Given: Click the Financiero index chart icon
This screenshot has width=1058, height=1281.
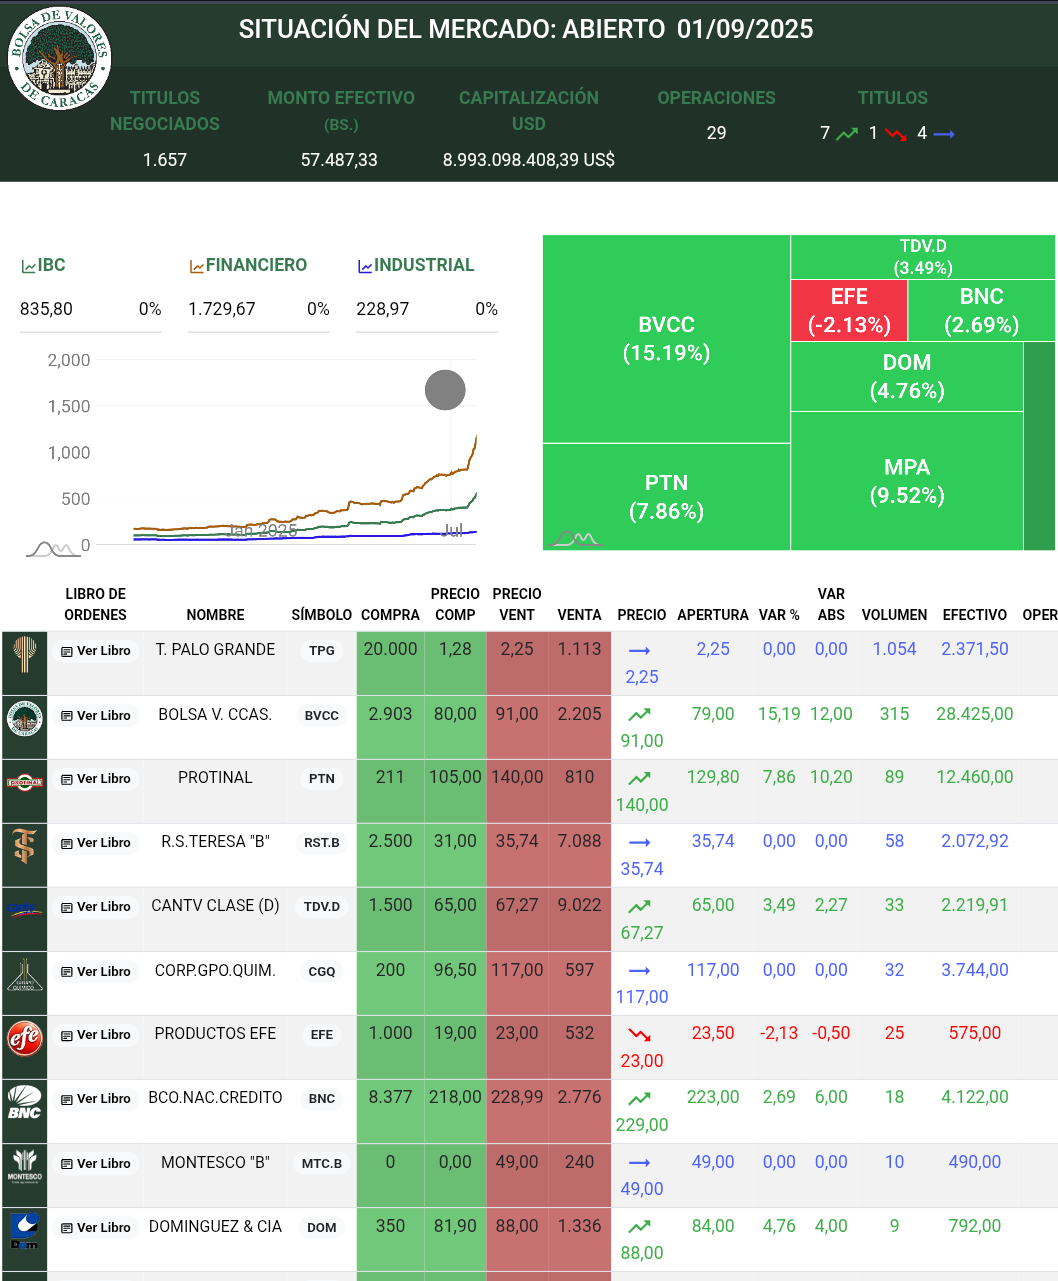Looking at the screenshot, I should [x=197, y=266].
